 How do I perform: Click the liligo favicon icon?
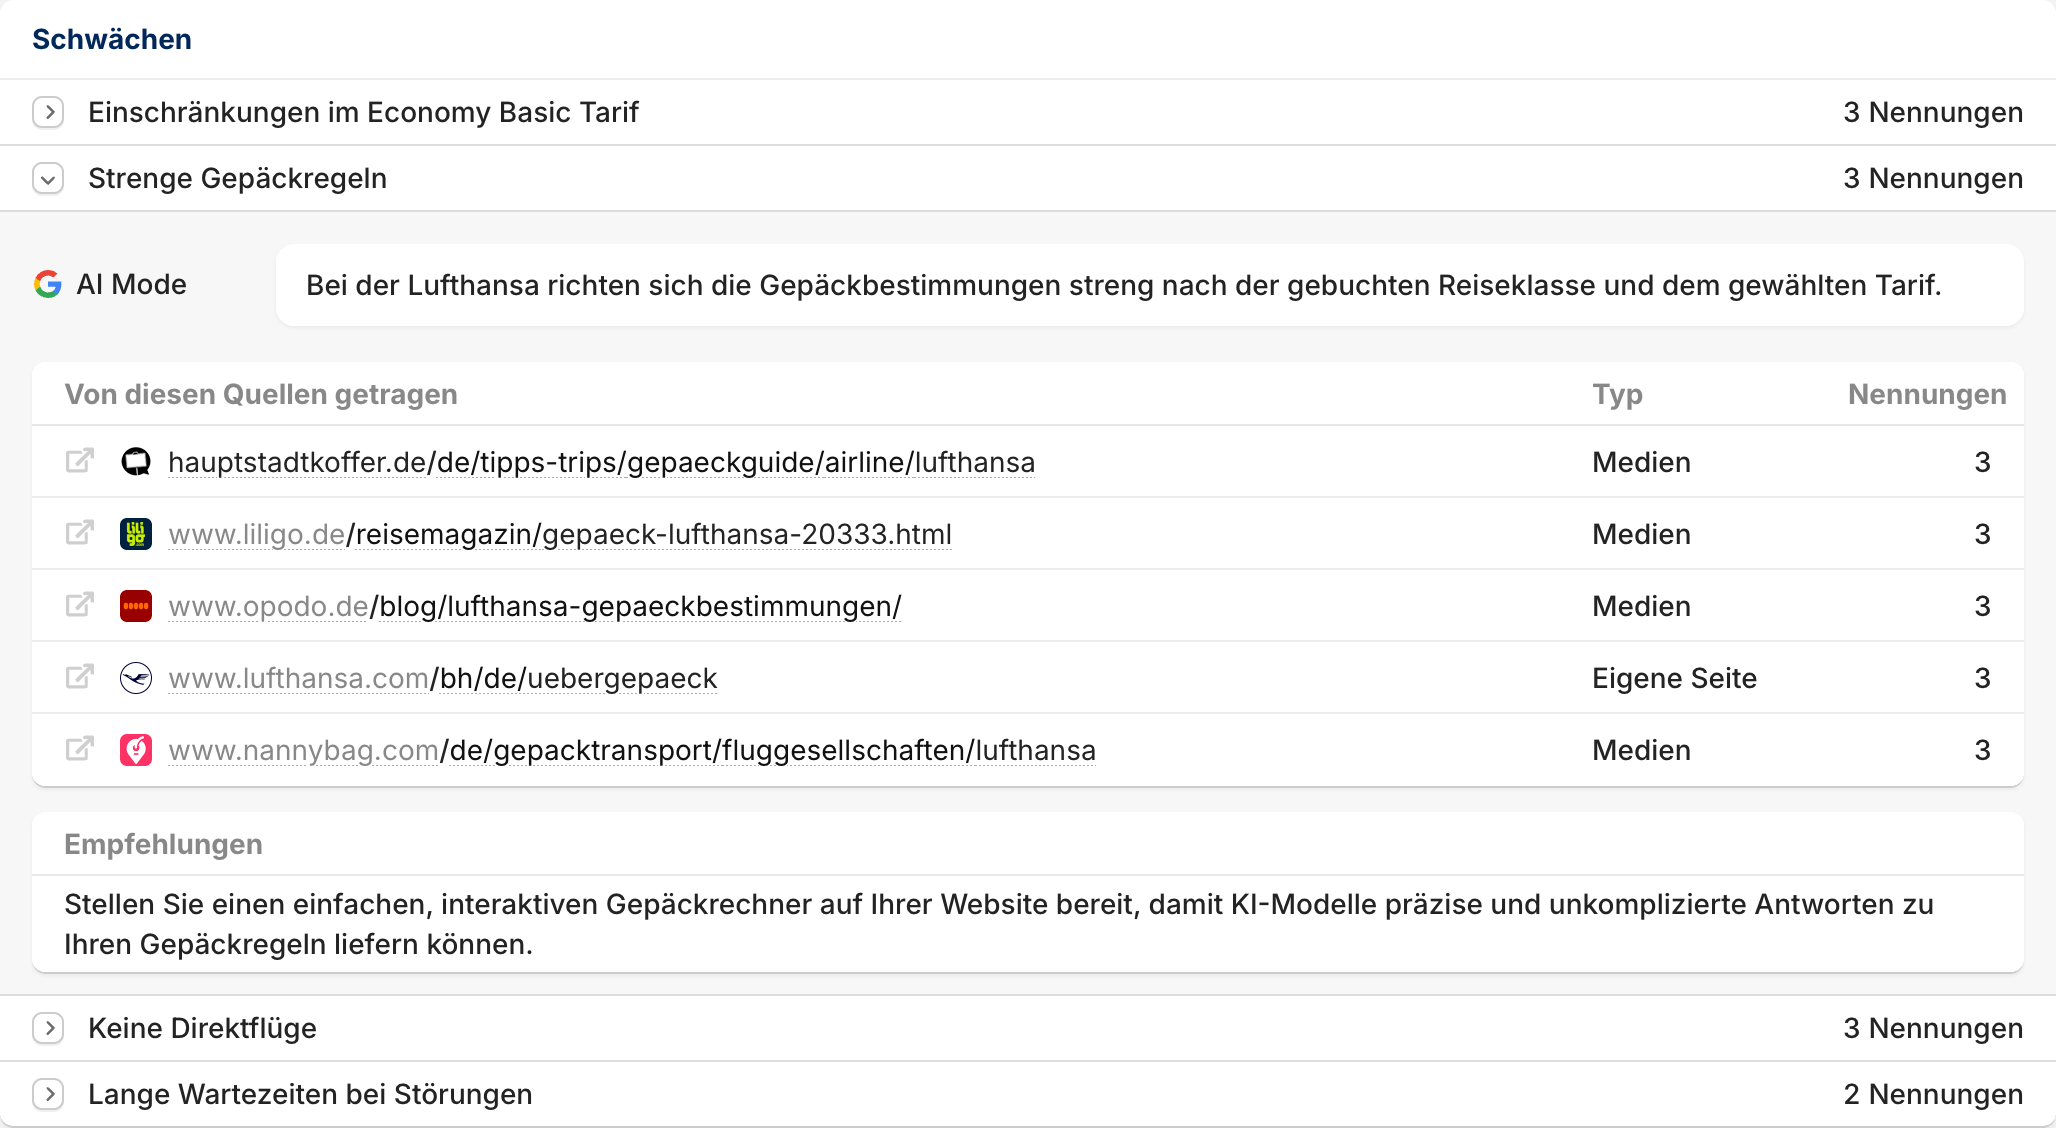coord(136,534)
